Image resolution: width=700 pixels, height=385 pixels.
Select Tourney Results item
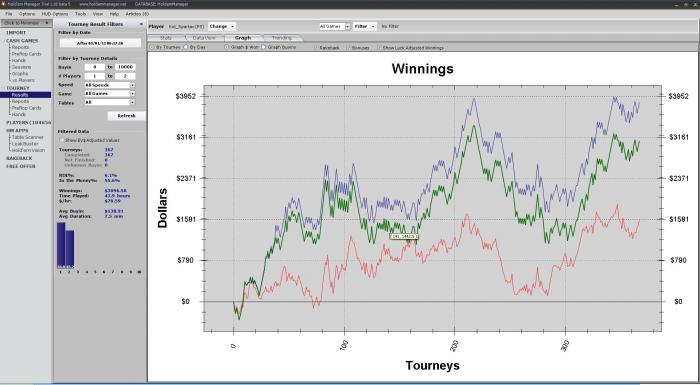[25, 95]
